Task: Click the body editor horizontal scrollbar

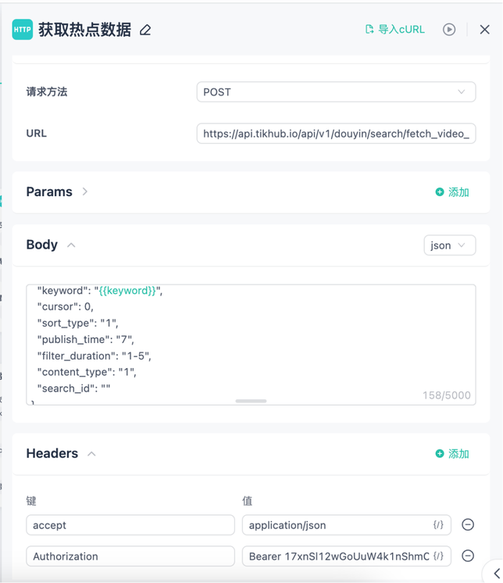Action: click(x=251, y=401)
